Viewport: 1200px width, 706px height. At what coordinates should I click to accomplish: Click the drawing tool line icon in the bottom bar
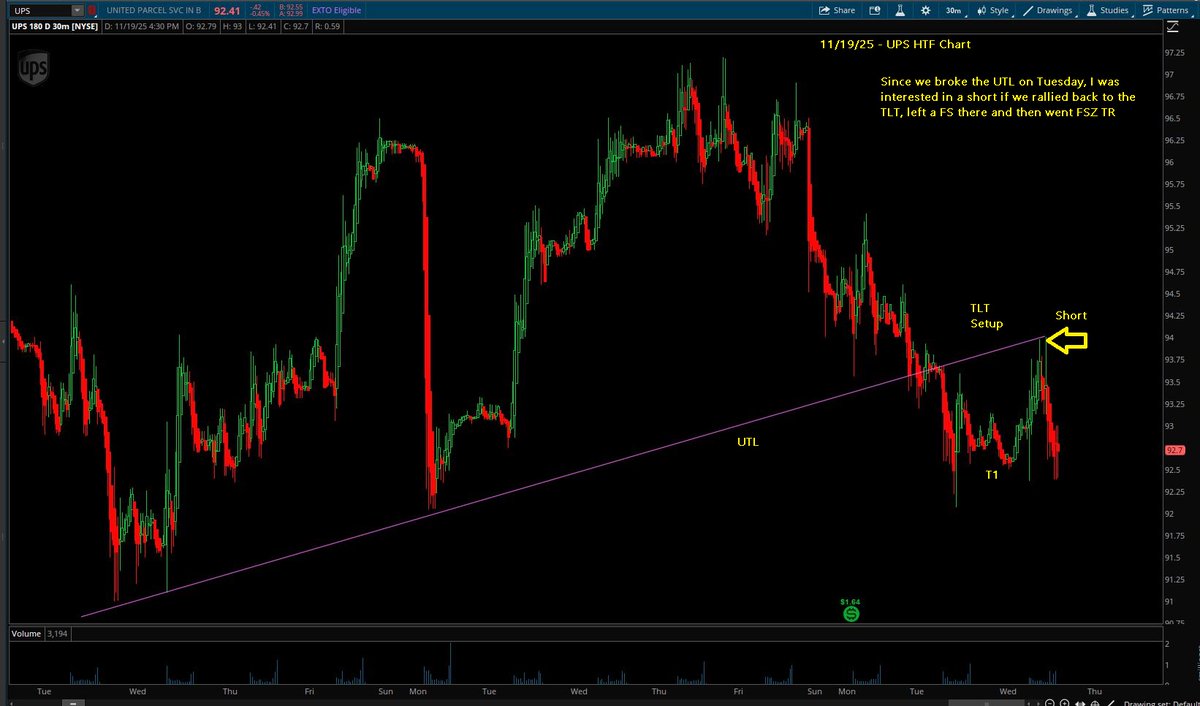coord(1111,703)
